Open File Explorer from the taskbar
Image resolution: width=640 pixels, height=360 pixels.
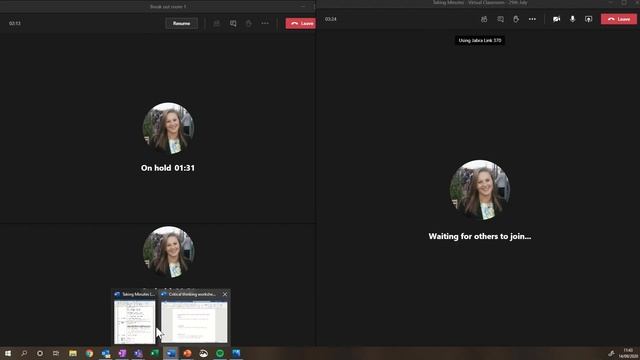[x=73, y=353]
